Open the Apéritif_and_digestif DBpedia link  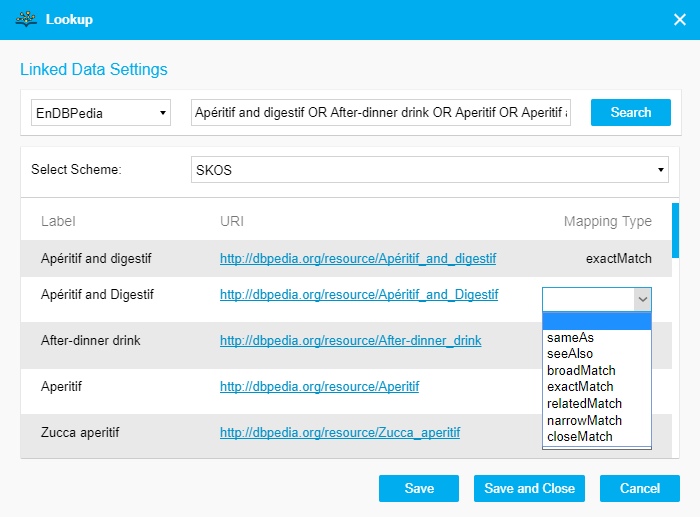[358, 259]
